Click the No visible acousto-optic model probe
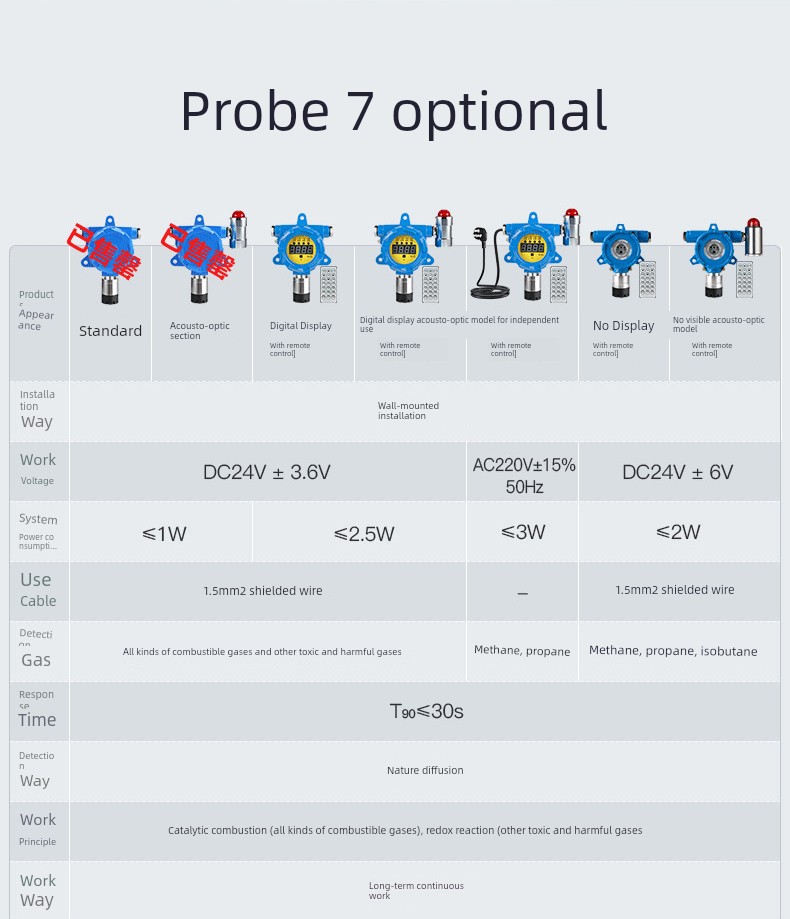 724,258
